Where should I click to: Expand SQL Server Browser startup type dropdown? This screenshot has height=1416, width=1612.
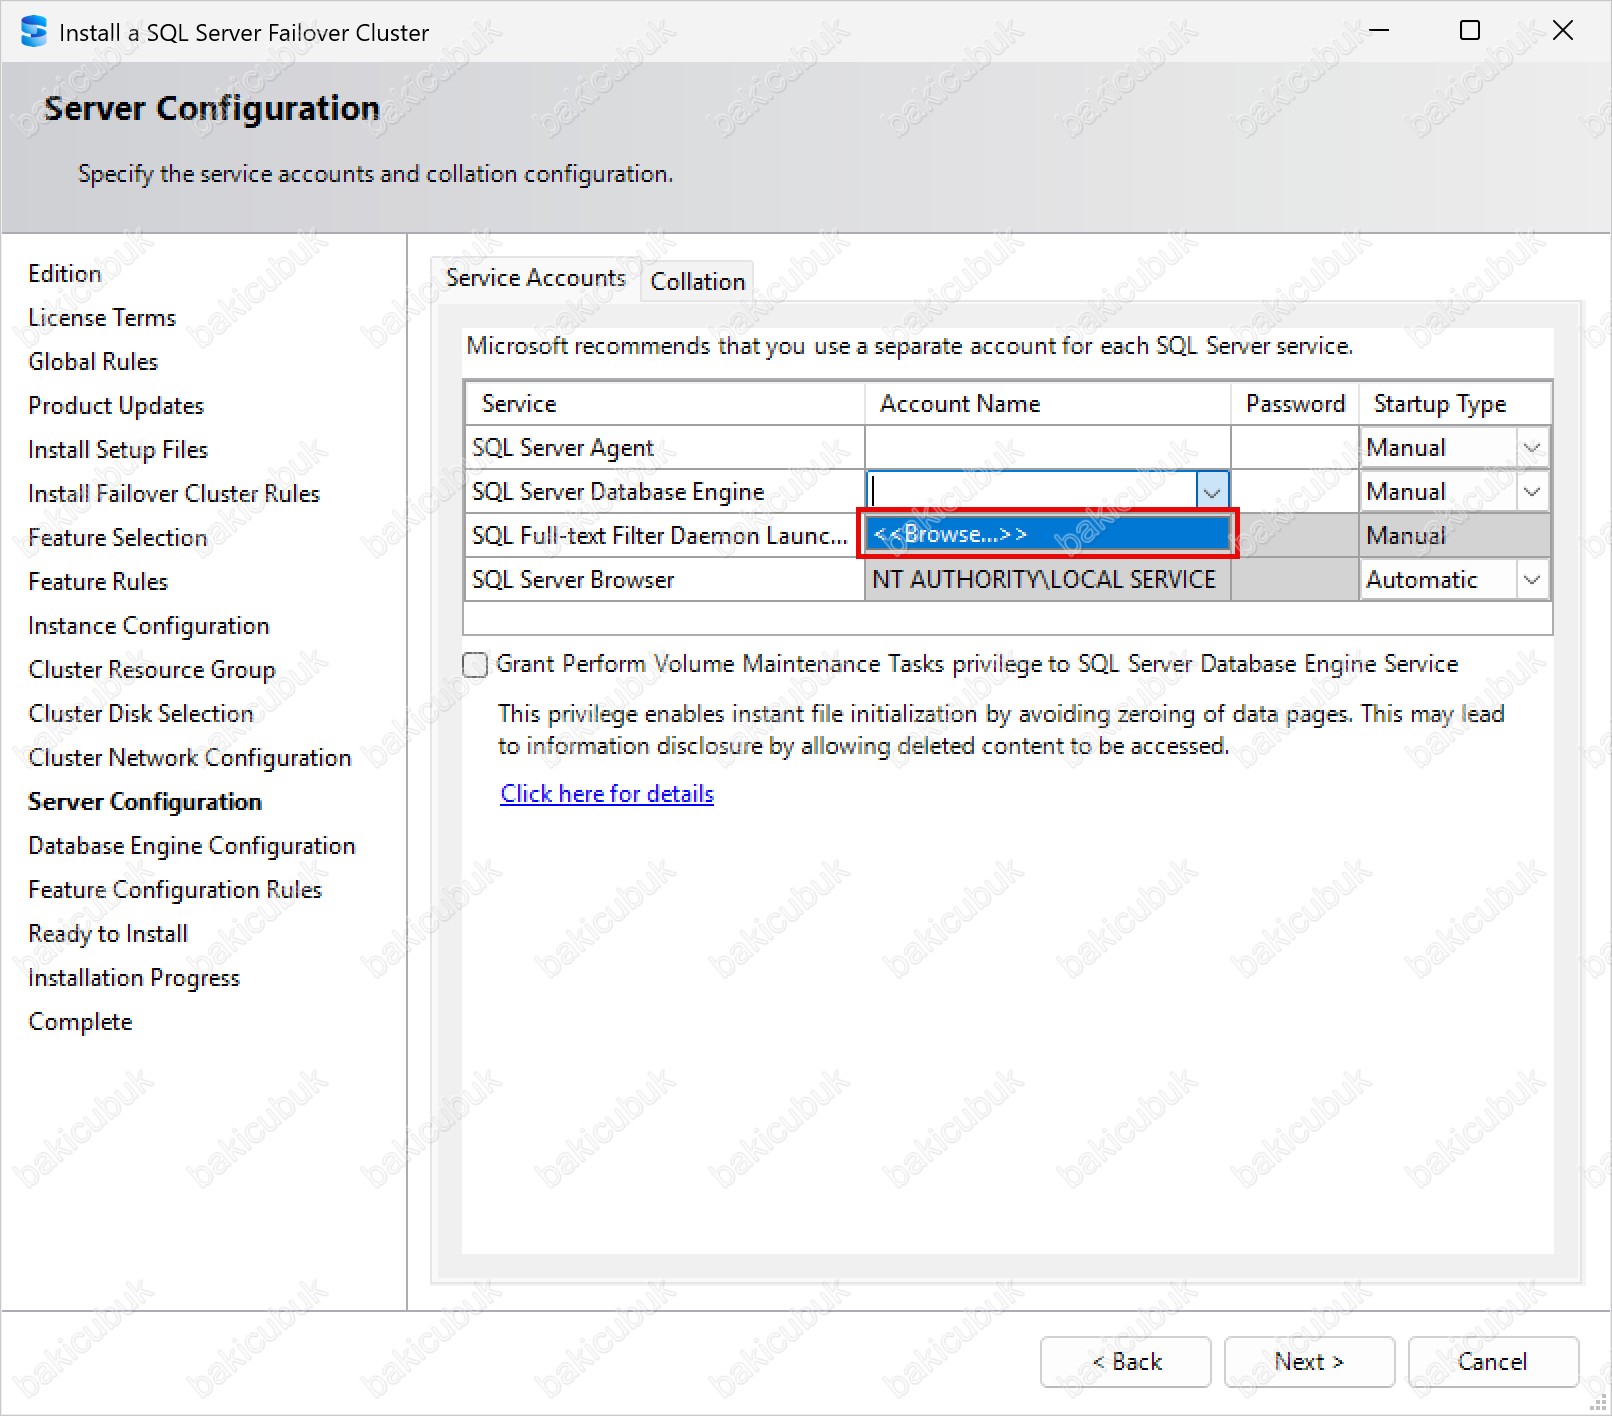tap(1531, 580)
